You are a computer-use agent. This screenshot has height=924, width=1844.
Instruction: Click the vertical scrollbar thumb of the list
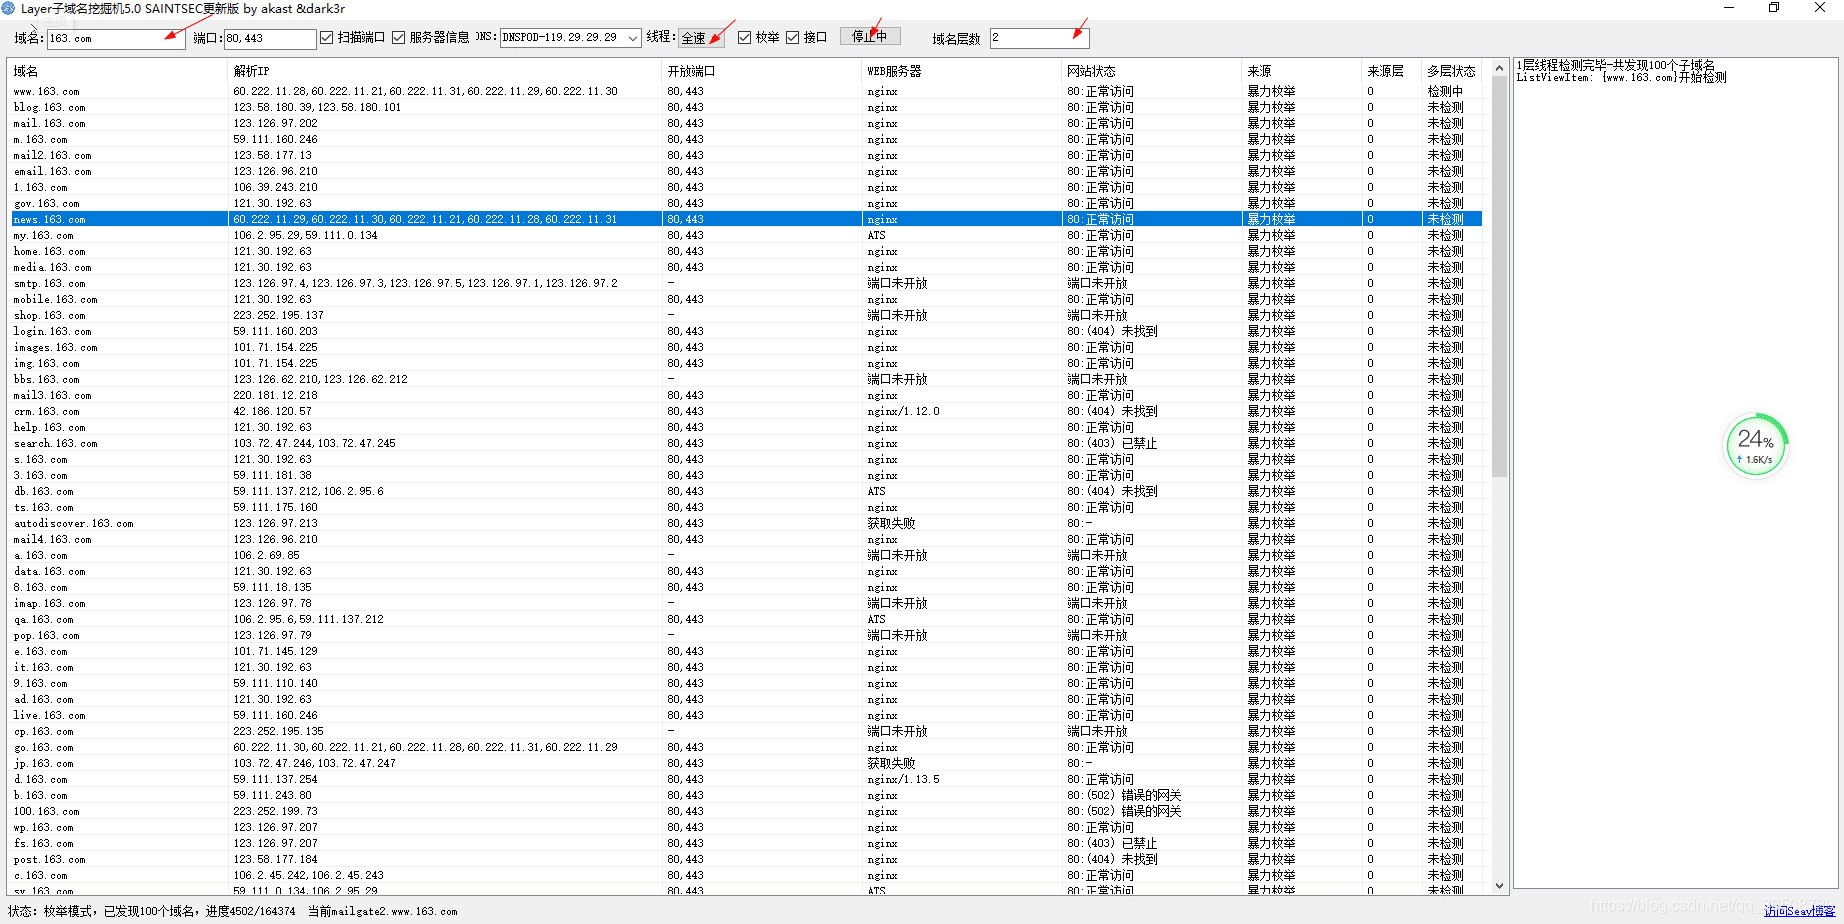pyautogui.click(x=1499, y=276)
